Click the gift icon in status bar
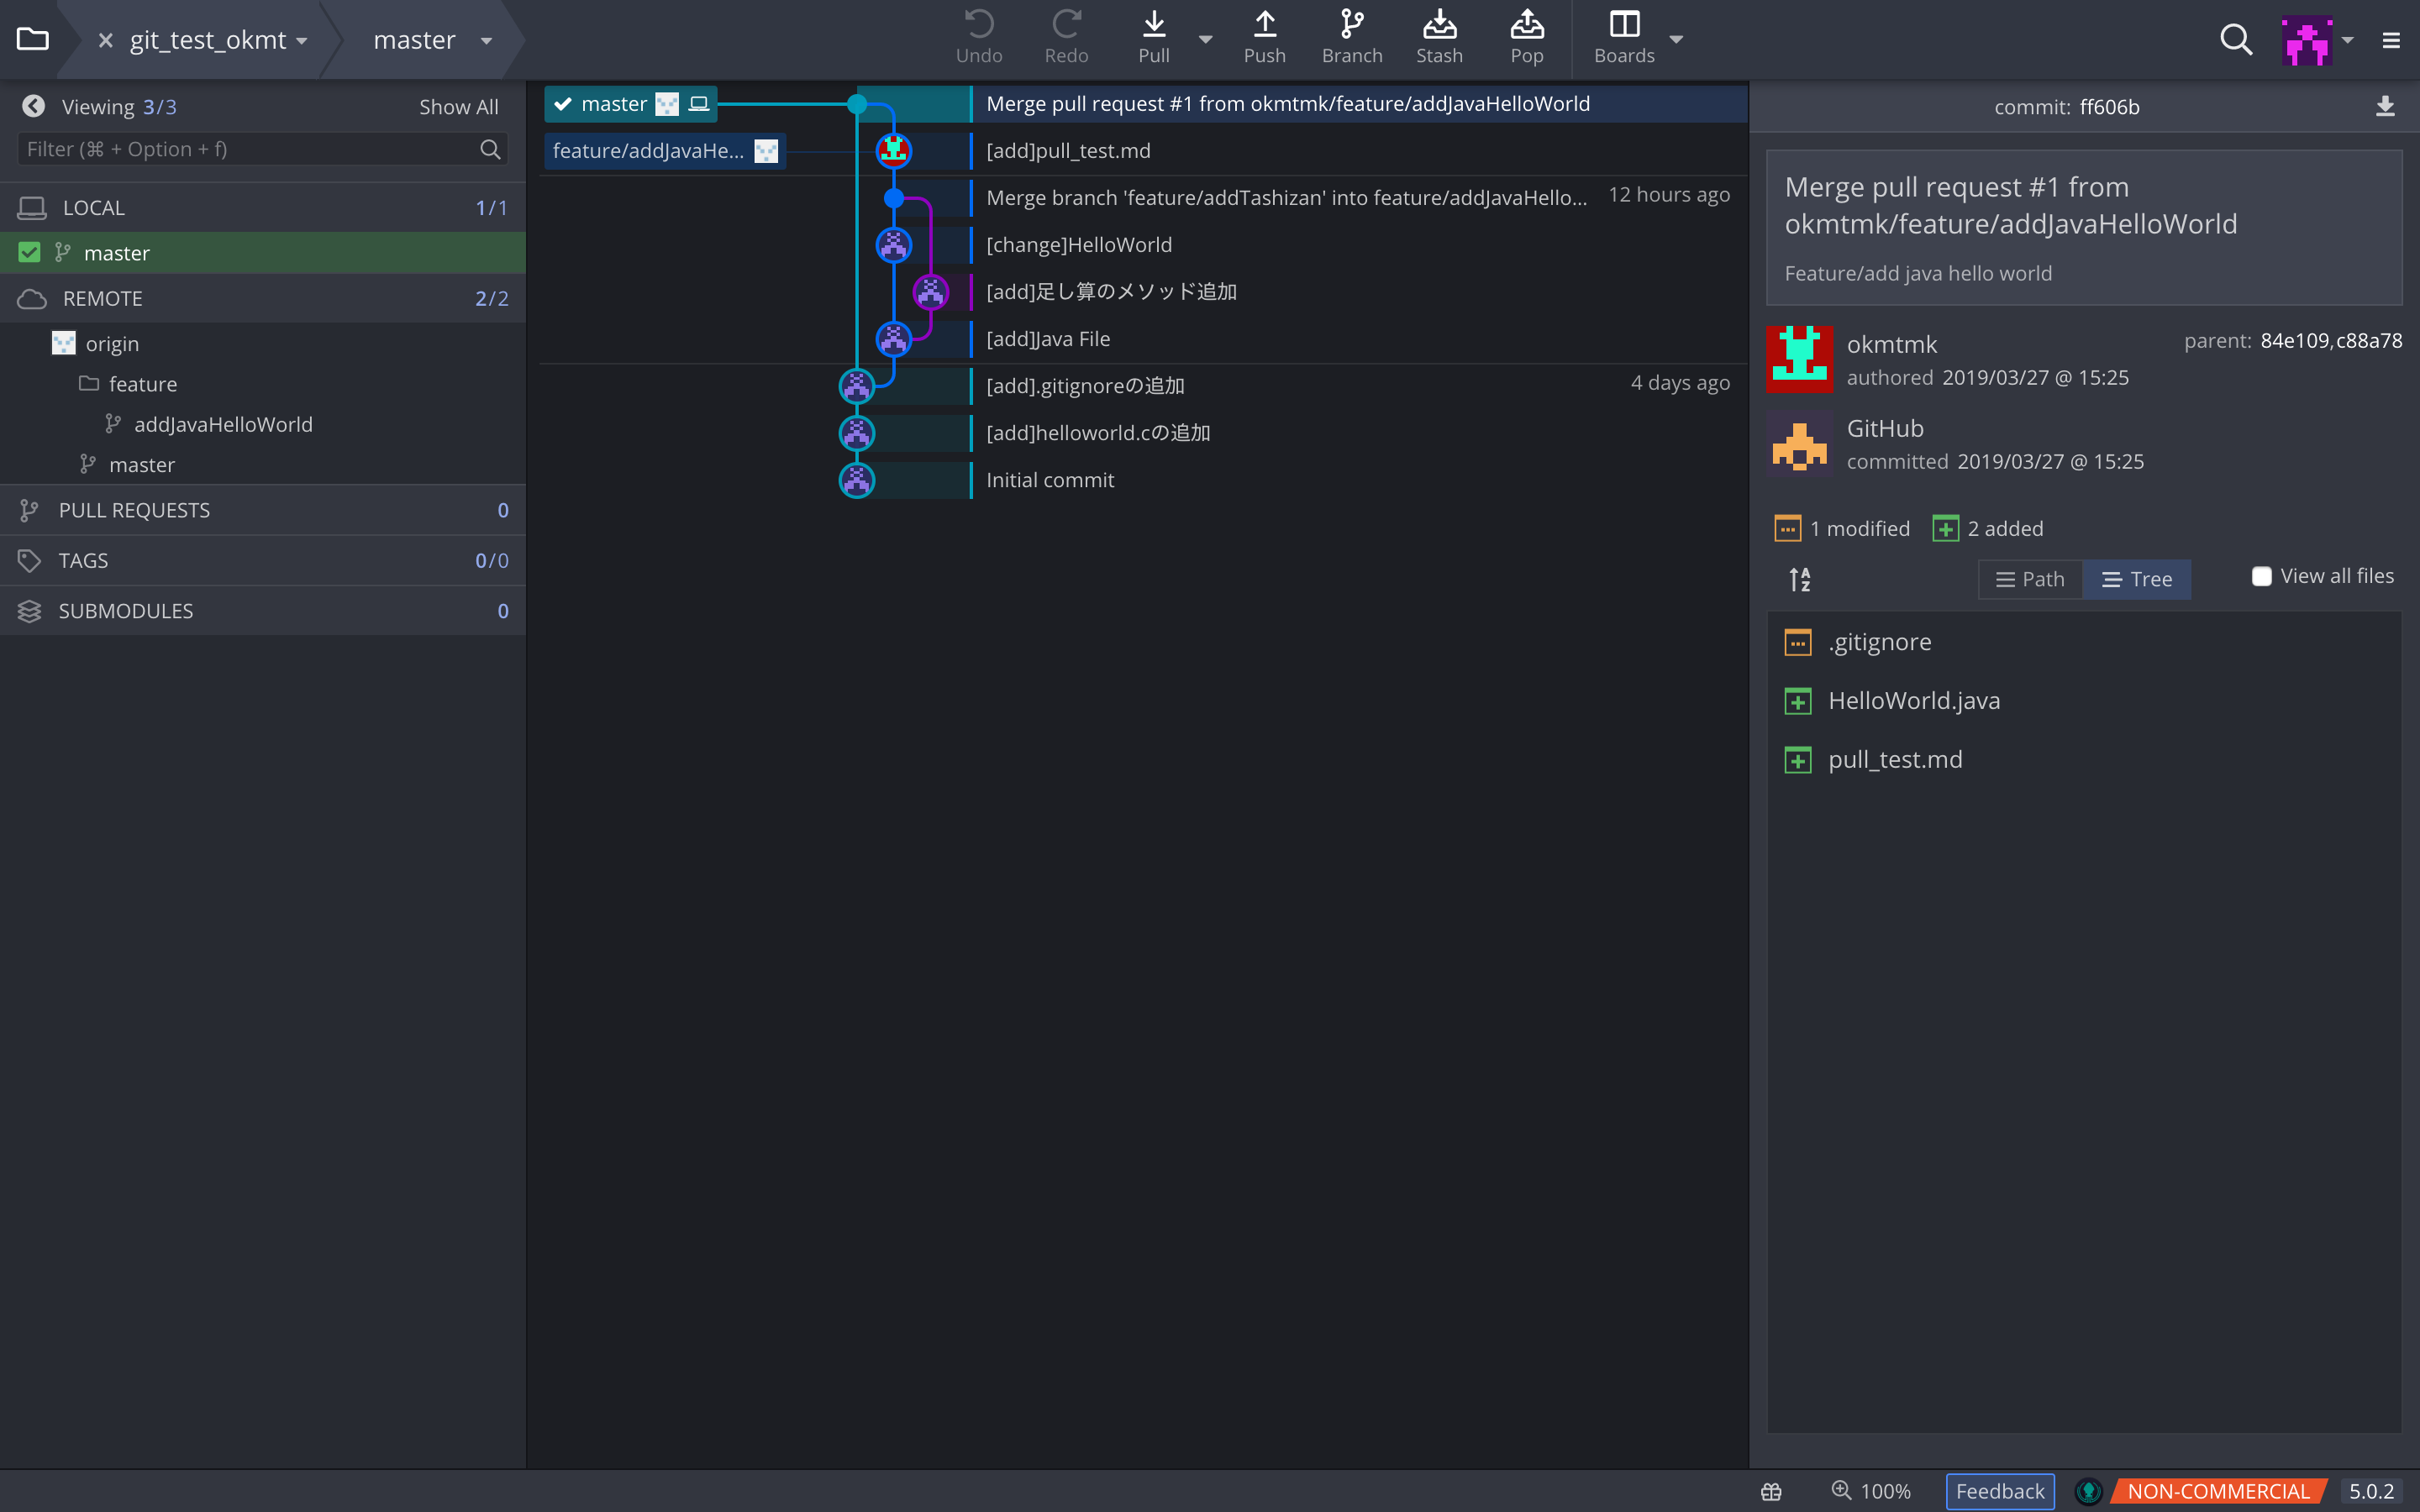The height and width of the screenshot is (1512, 2420). (x=1771, y=1491)
